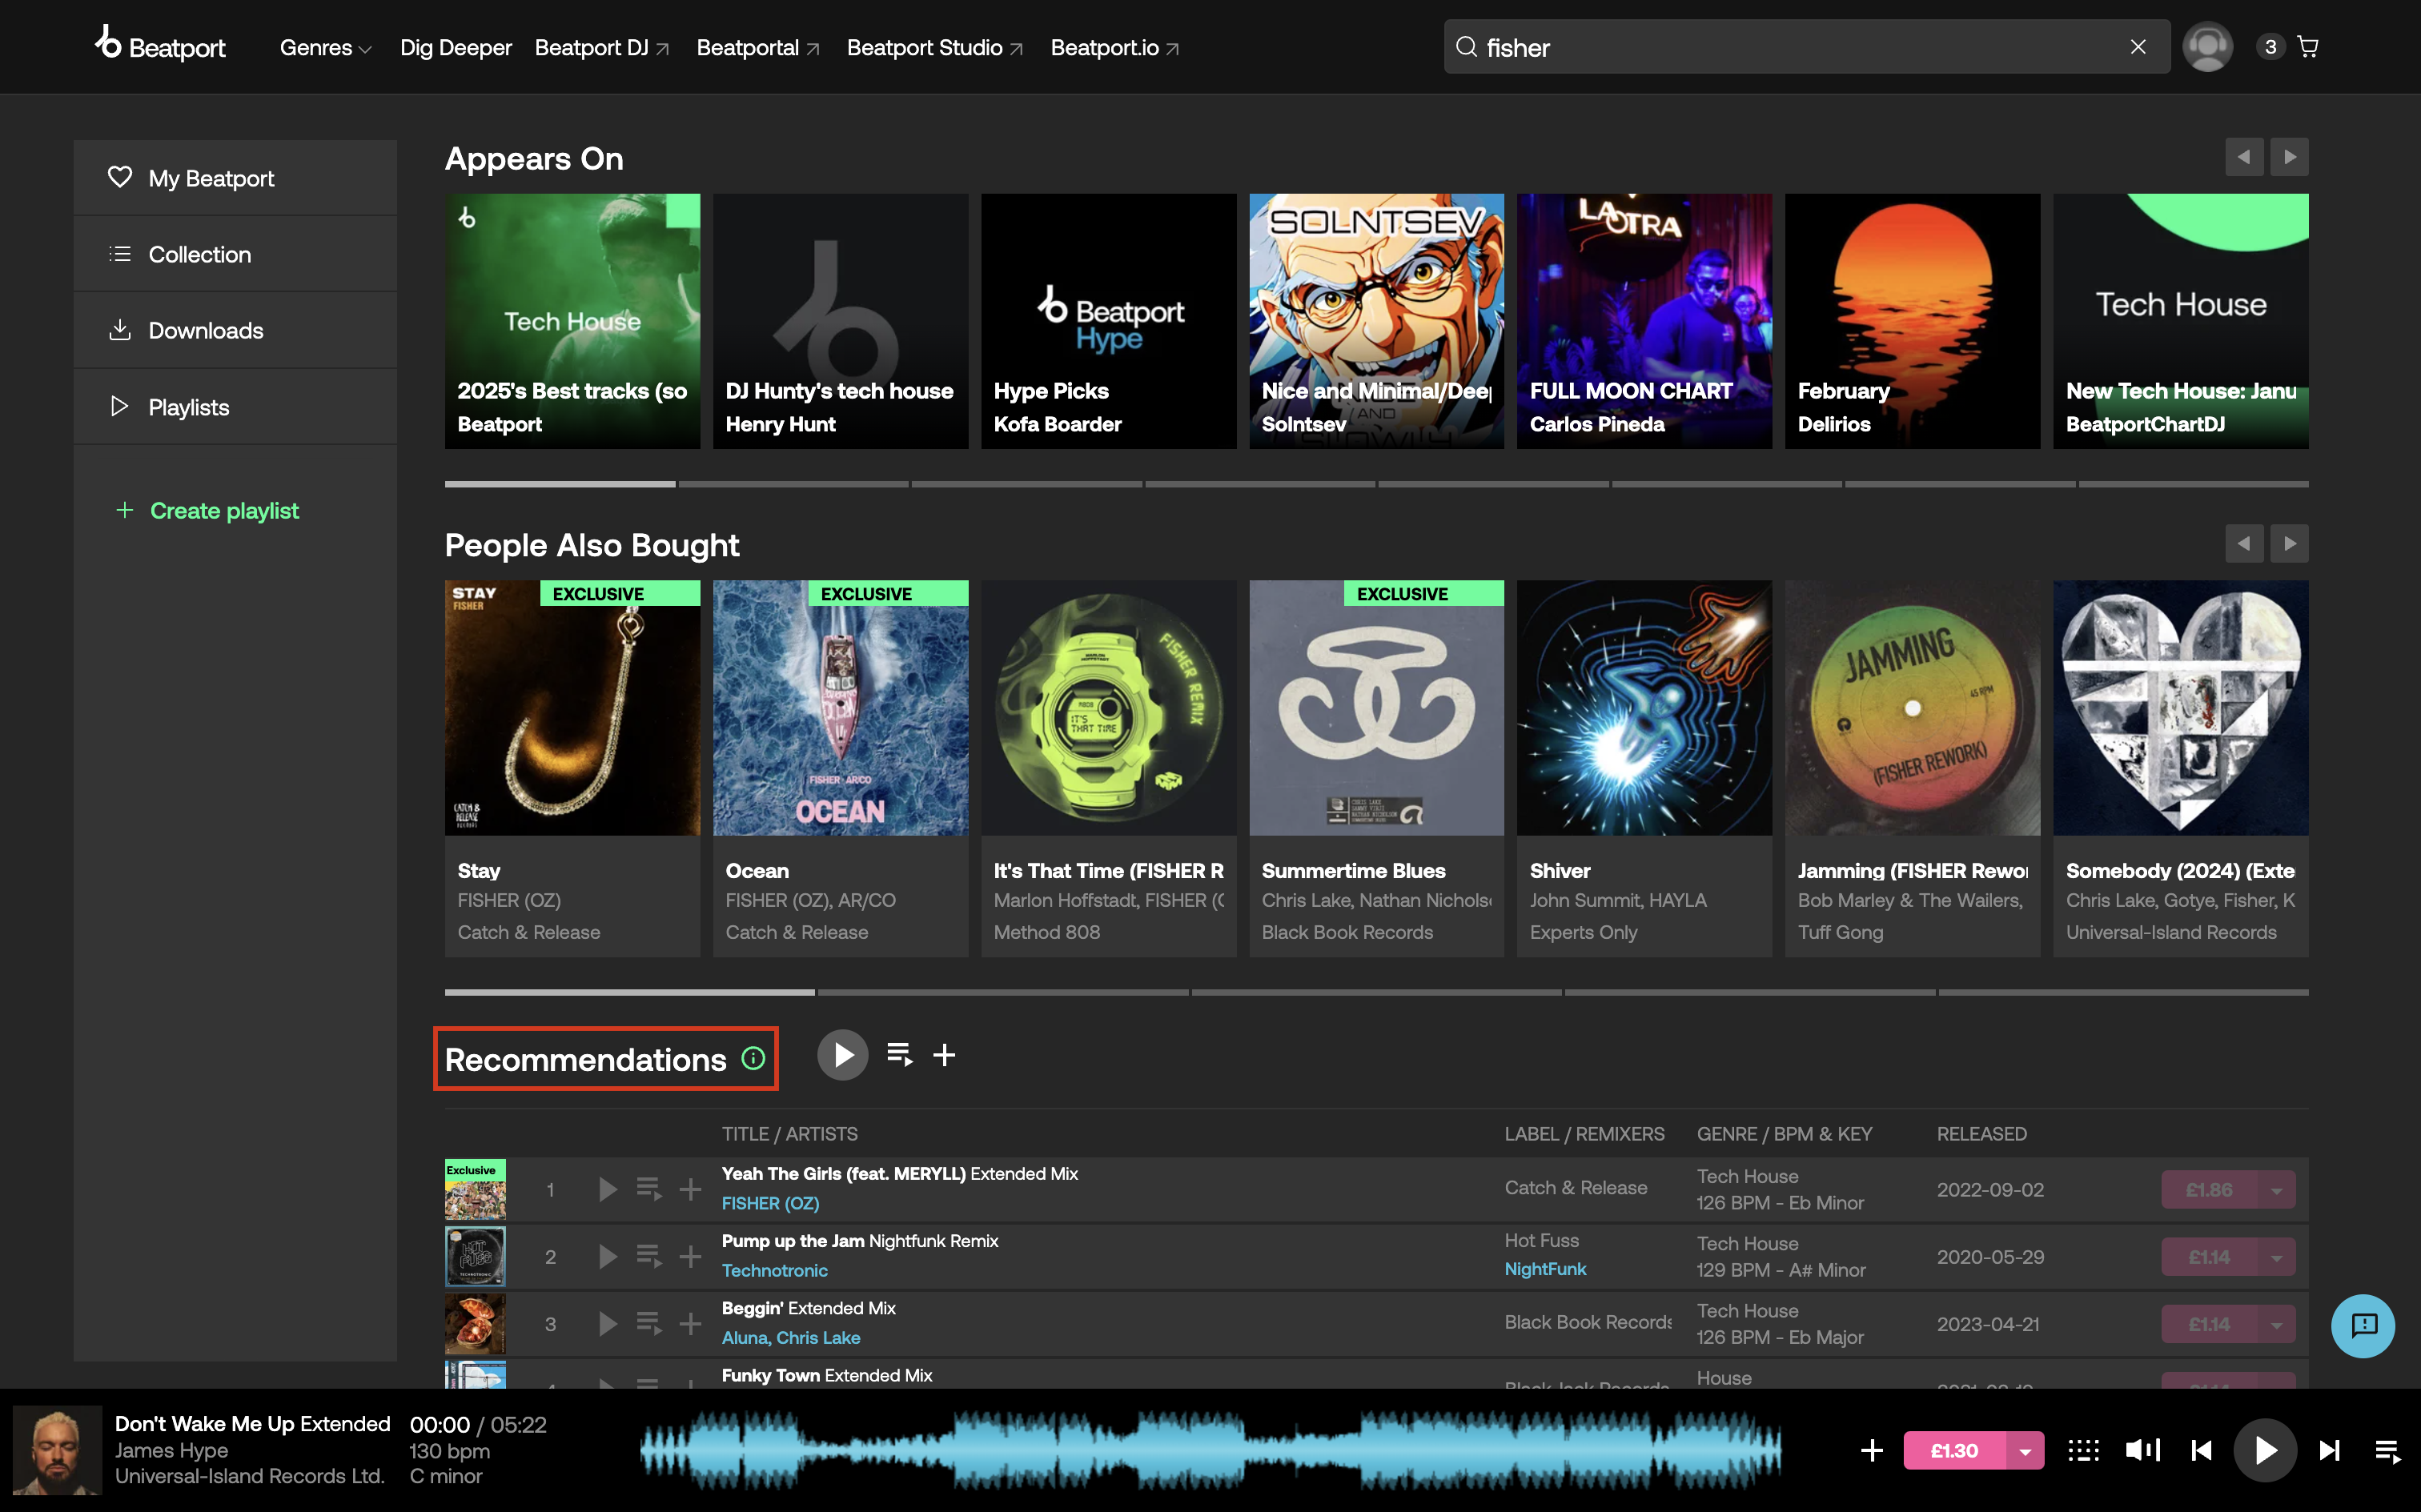This screenshot has height=1512, width=2421.
Task: Click Create playlist link
Action: pos(224,511)
